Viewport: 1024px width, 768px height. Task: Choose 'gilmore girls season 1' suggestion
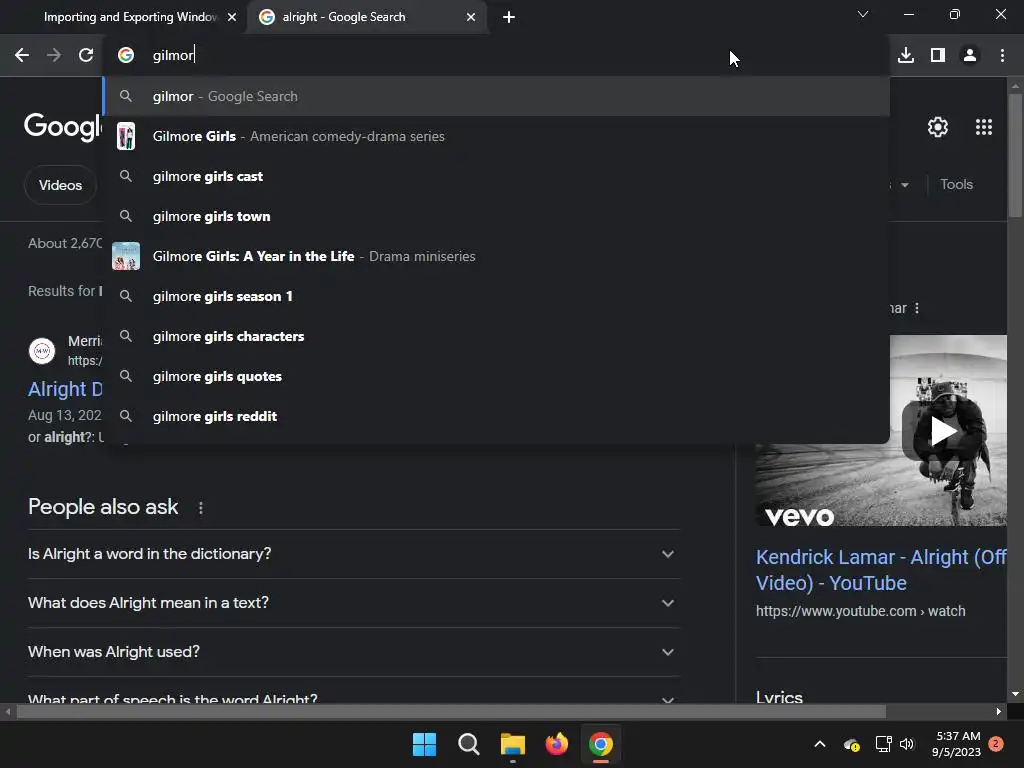point(496,296)
